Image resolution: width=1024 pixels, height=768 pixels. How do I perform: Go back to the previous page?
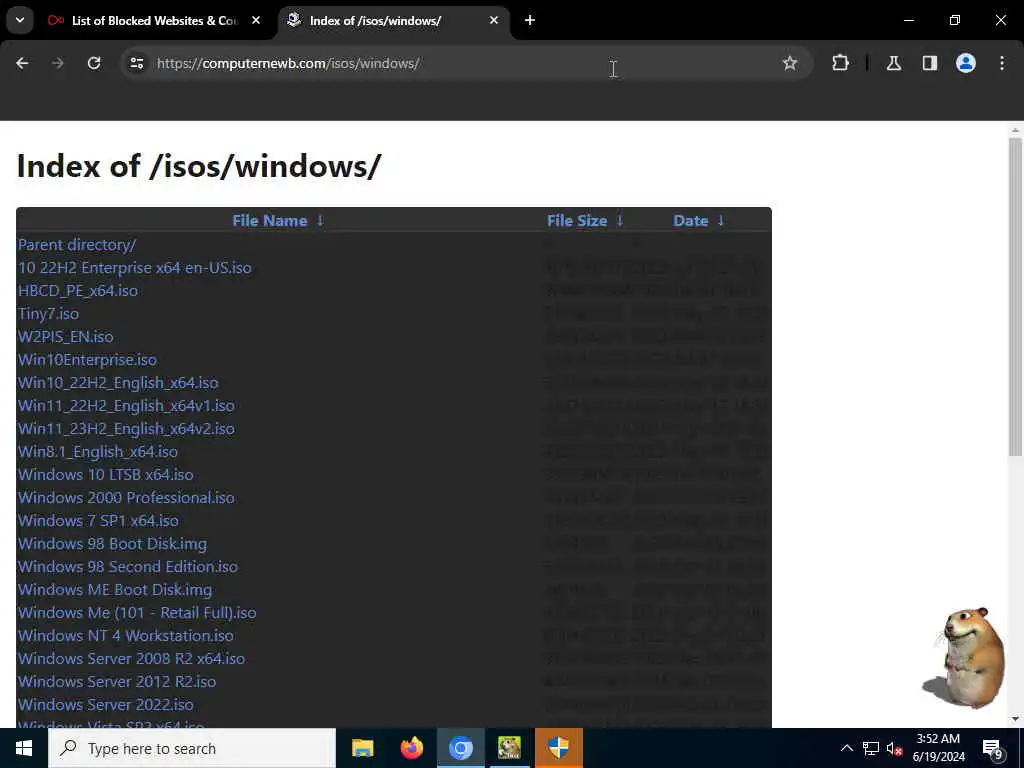22,63
